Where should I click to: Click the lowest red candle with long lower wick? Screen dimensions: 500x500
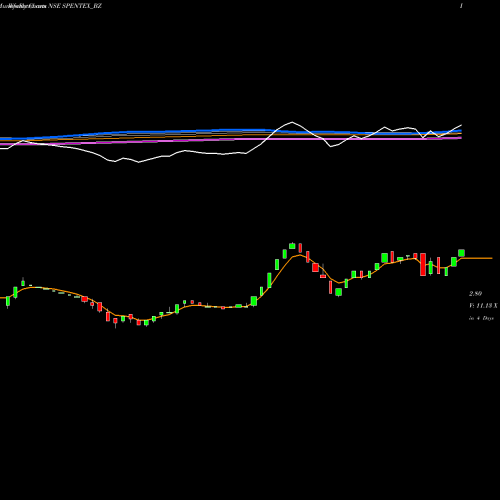click(115, 322)
